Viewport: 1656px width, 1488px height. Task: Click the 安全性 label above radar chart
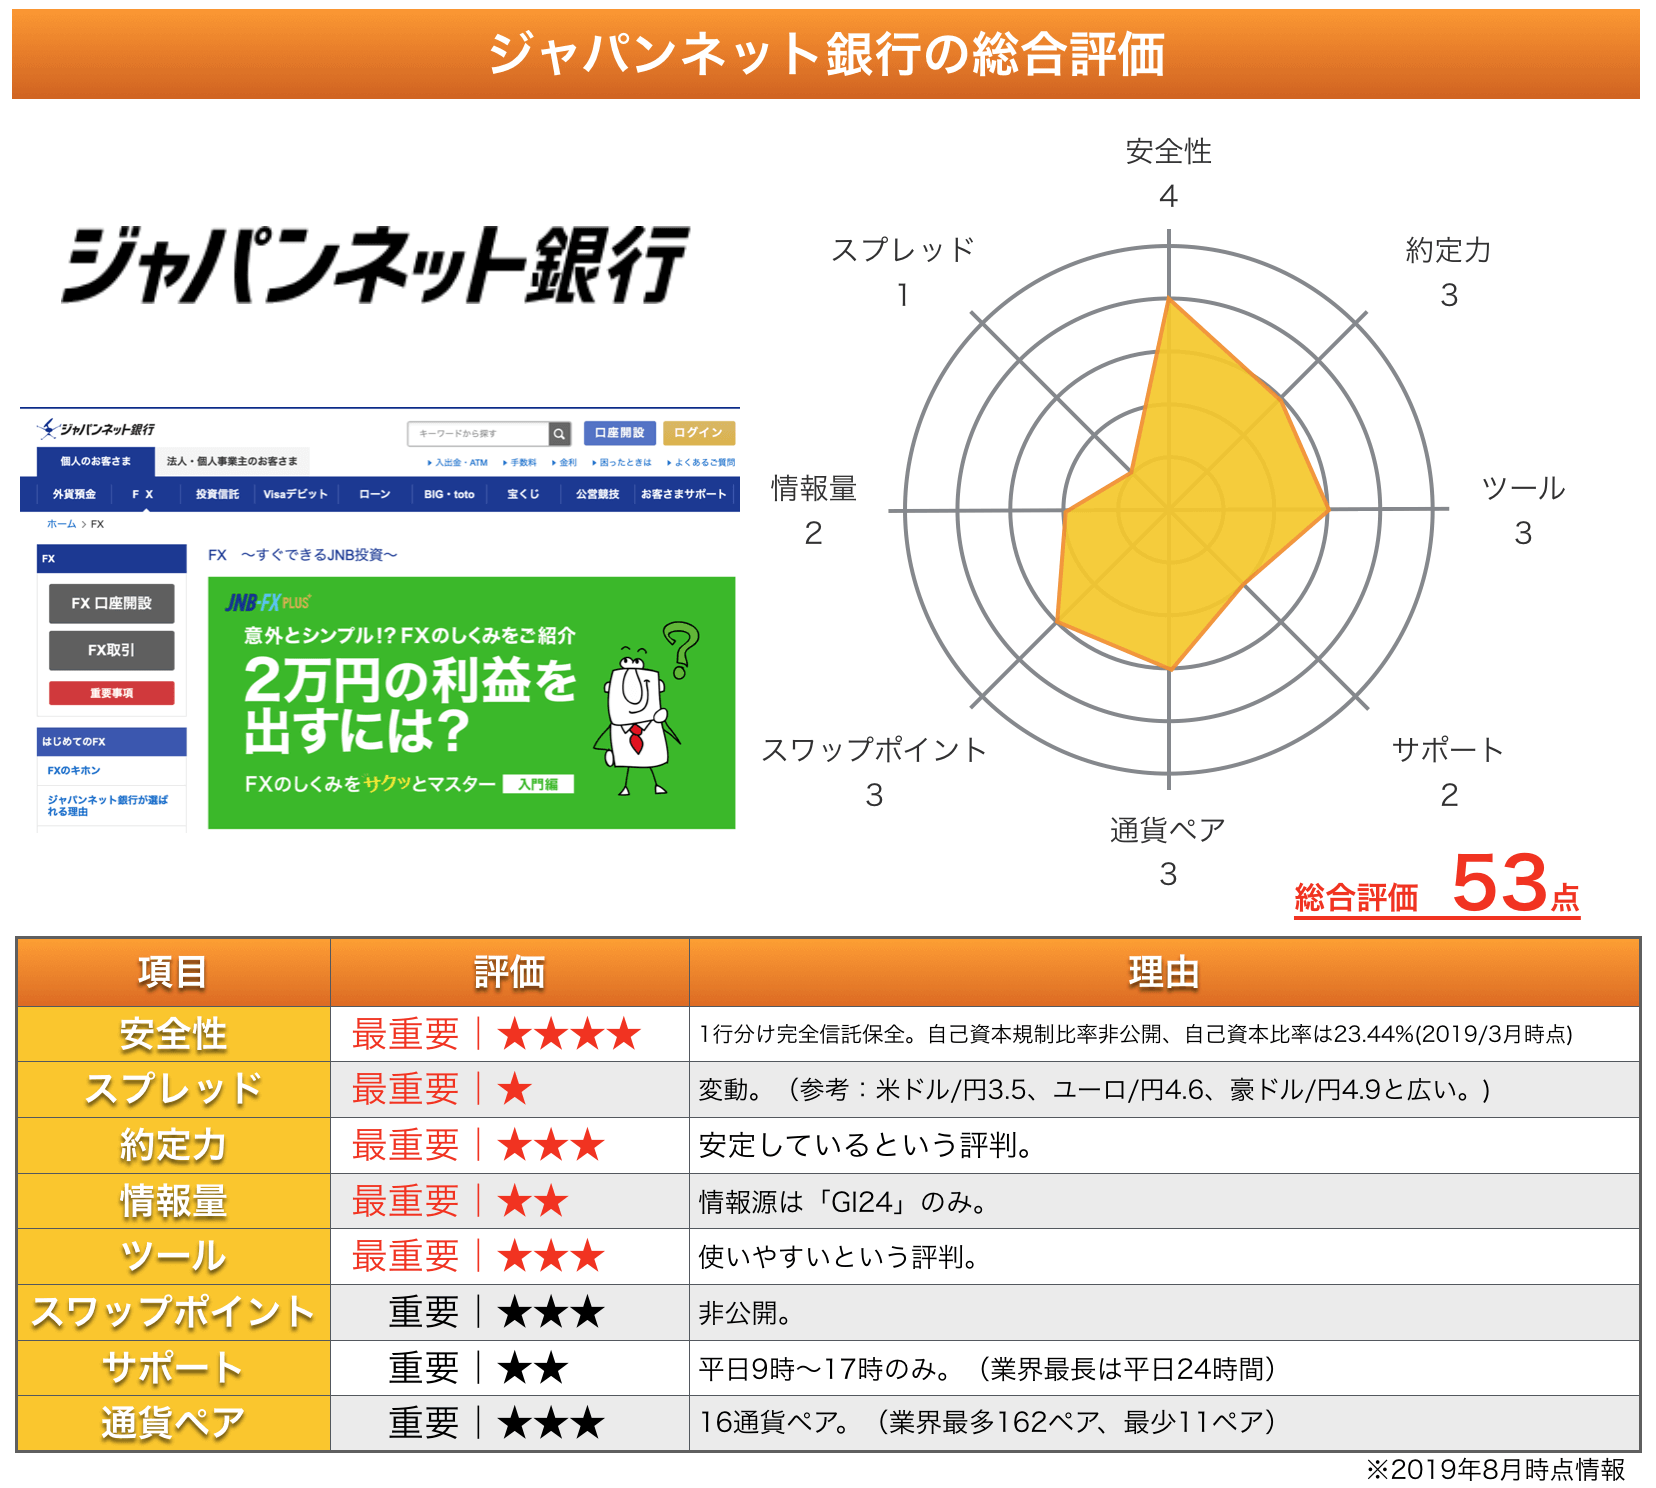[1168, 151]
